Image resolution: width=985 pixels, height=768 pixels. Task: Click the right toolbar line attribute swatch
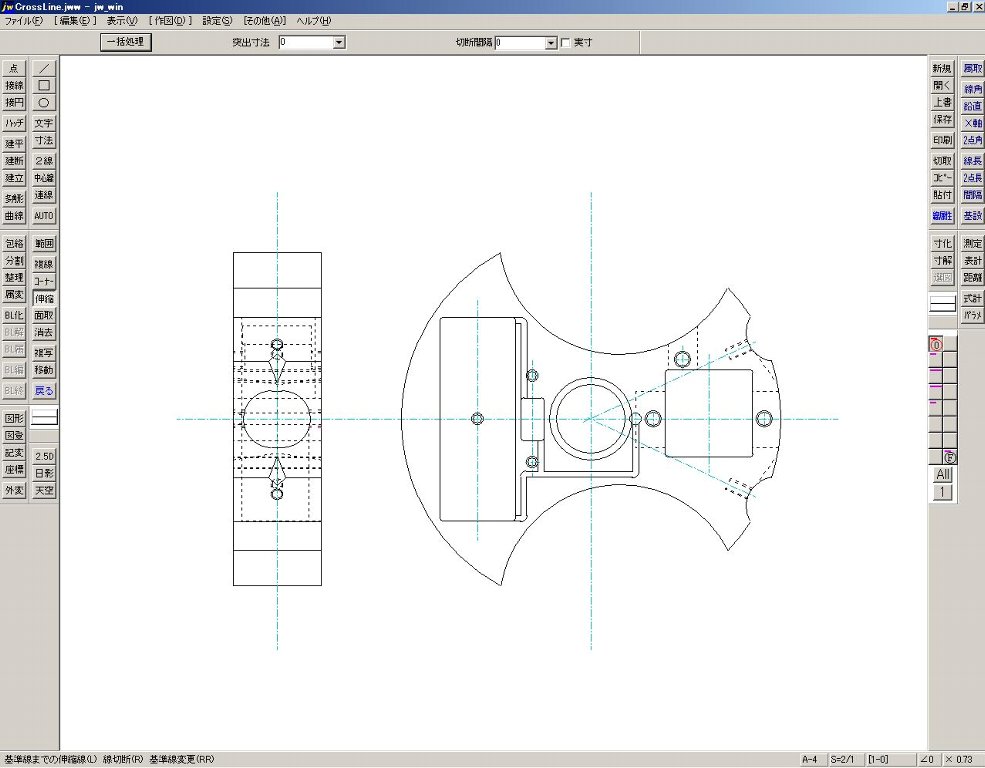coord(942,304)
